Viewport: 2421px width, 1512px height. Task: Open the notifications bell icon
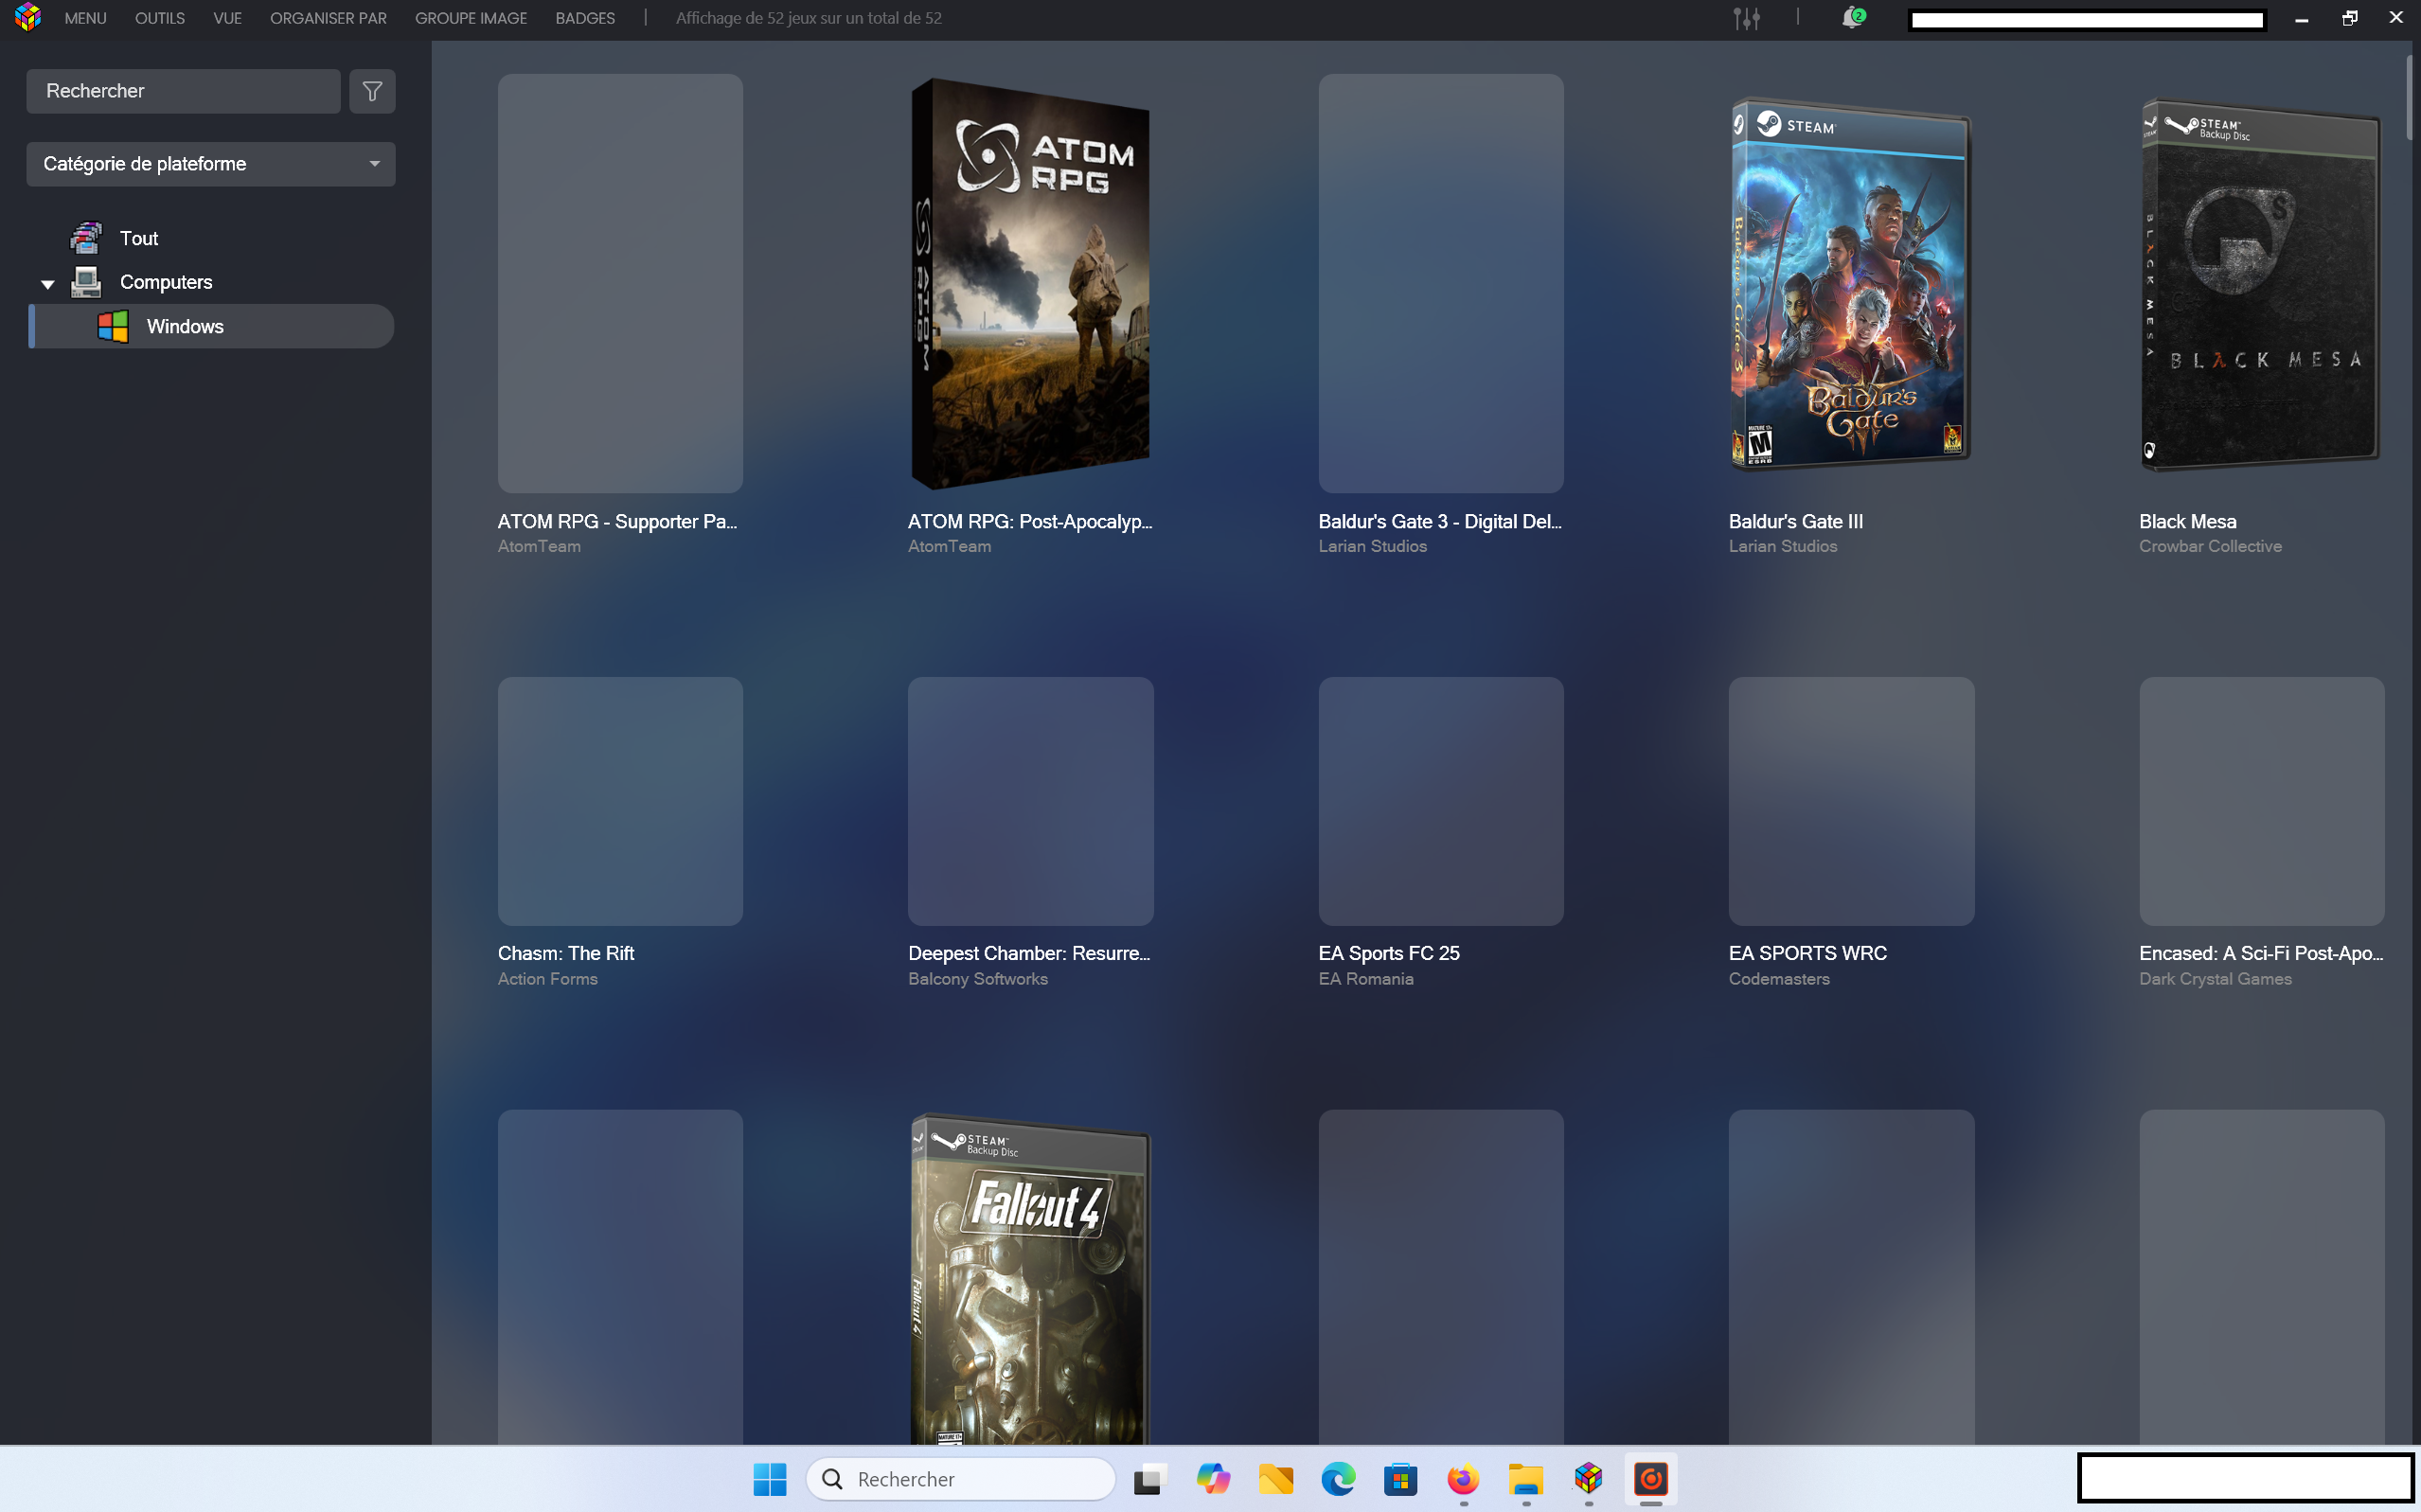coord(1852,18)
